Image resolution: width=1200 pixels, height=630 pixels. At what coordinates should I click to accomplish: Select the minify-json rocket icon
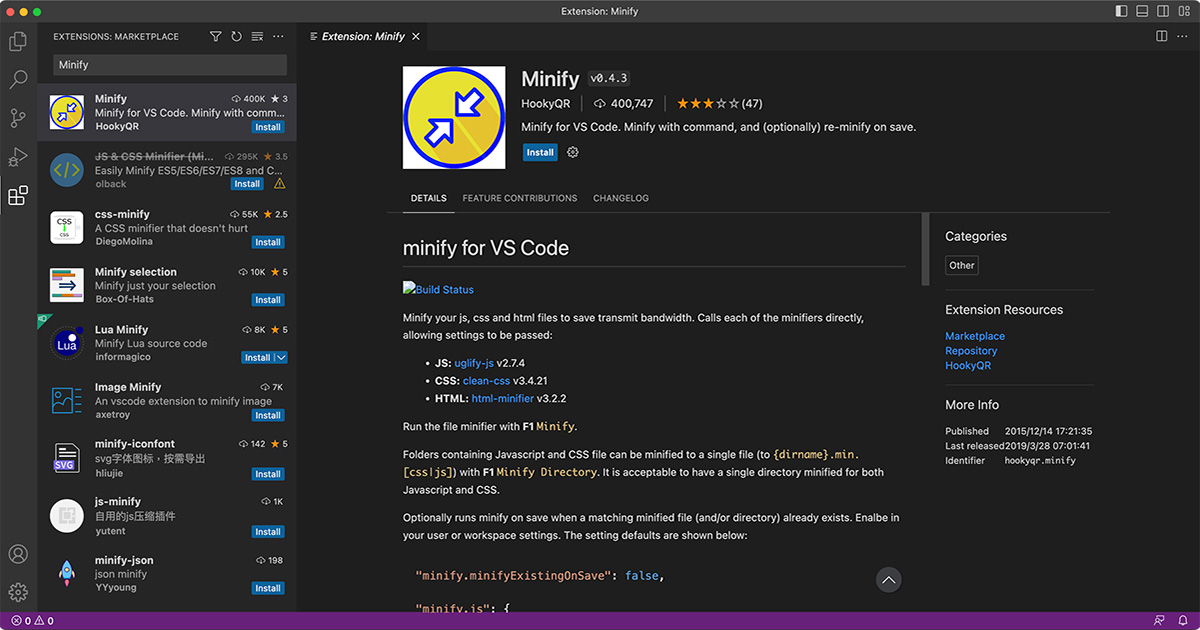[x=67, y=573]
